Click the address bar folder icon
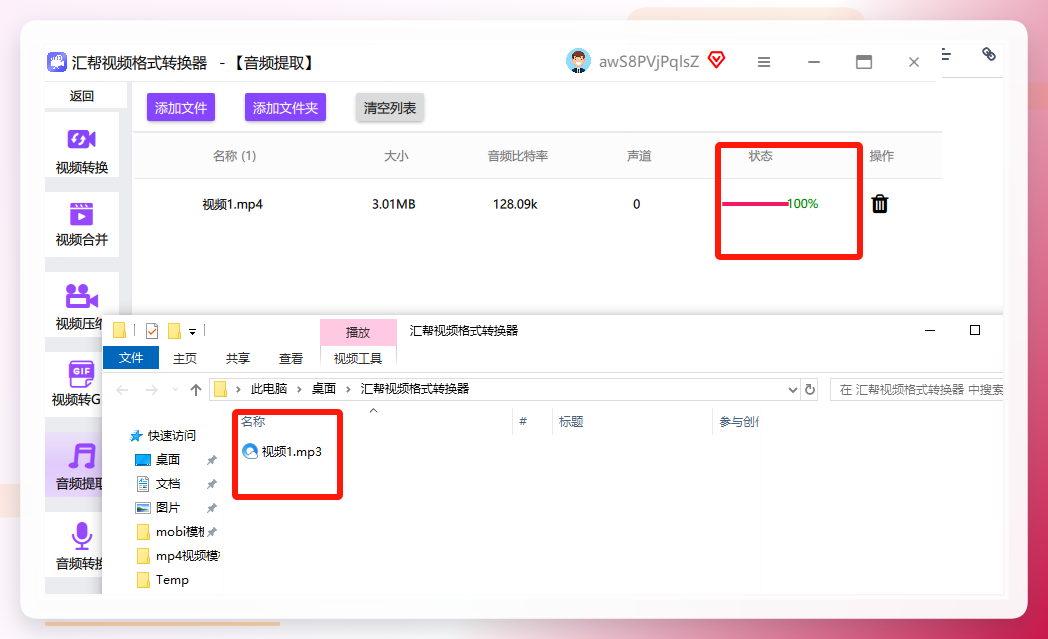This screenshot has height=639, width=1048. (221, 389)
